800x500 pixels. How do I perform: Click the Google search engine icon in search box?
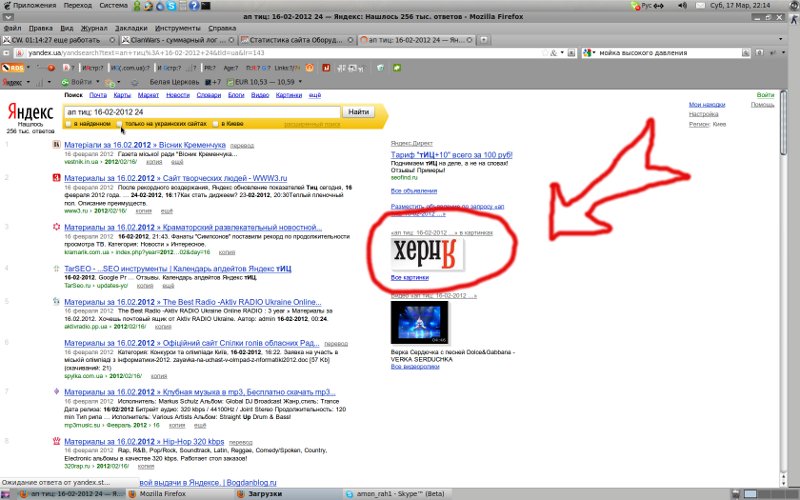tap(587, 53)
